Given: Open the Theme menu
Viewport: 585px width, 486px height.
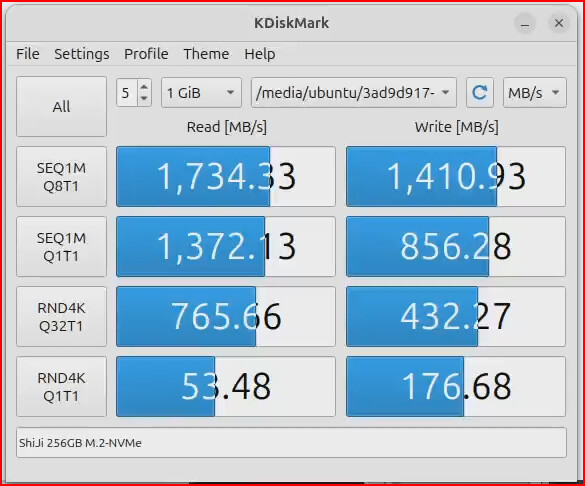Looking at the screenshot, I should 206,54.
